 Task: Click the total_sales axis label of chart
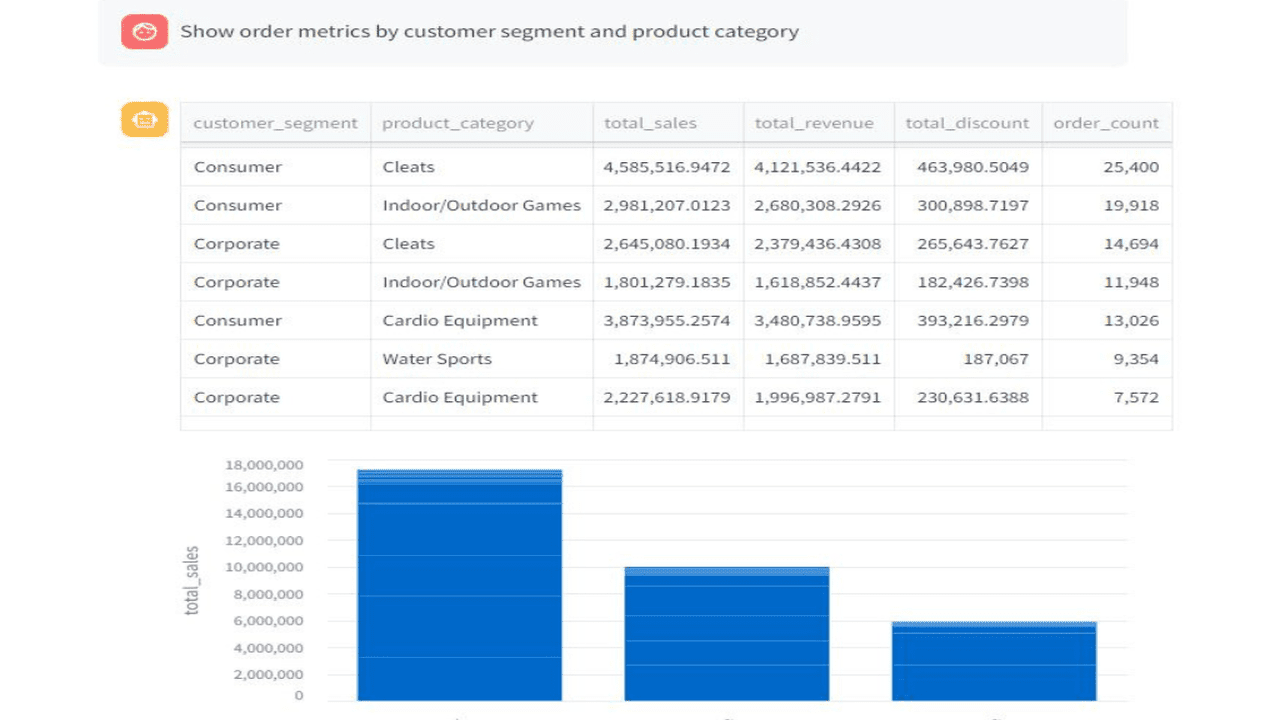pyautogui.click(x=192, y=580)
